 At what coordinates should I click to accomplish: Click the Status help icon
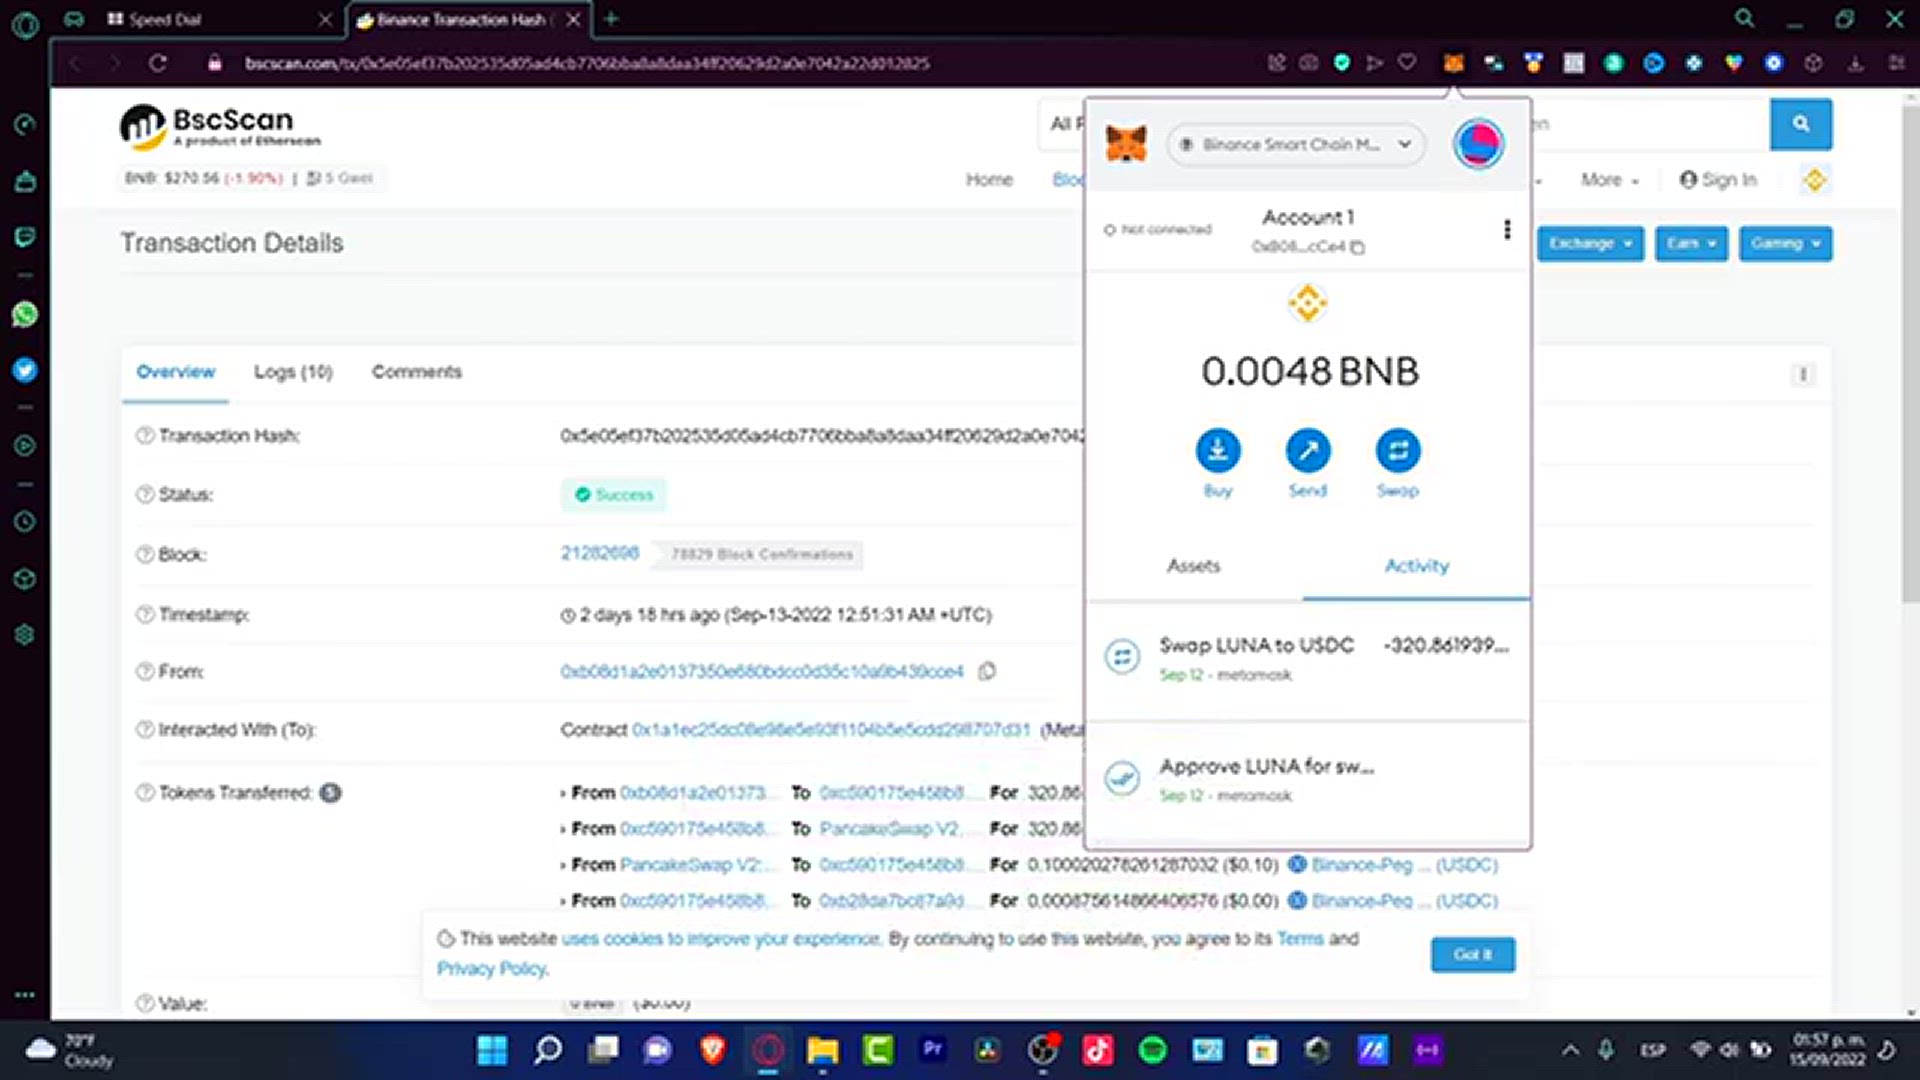pos(145,495)
